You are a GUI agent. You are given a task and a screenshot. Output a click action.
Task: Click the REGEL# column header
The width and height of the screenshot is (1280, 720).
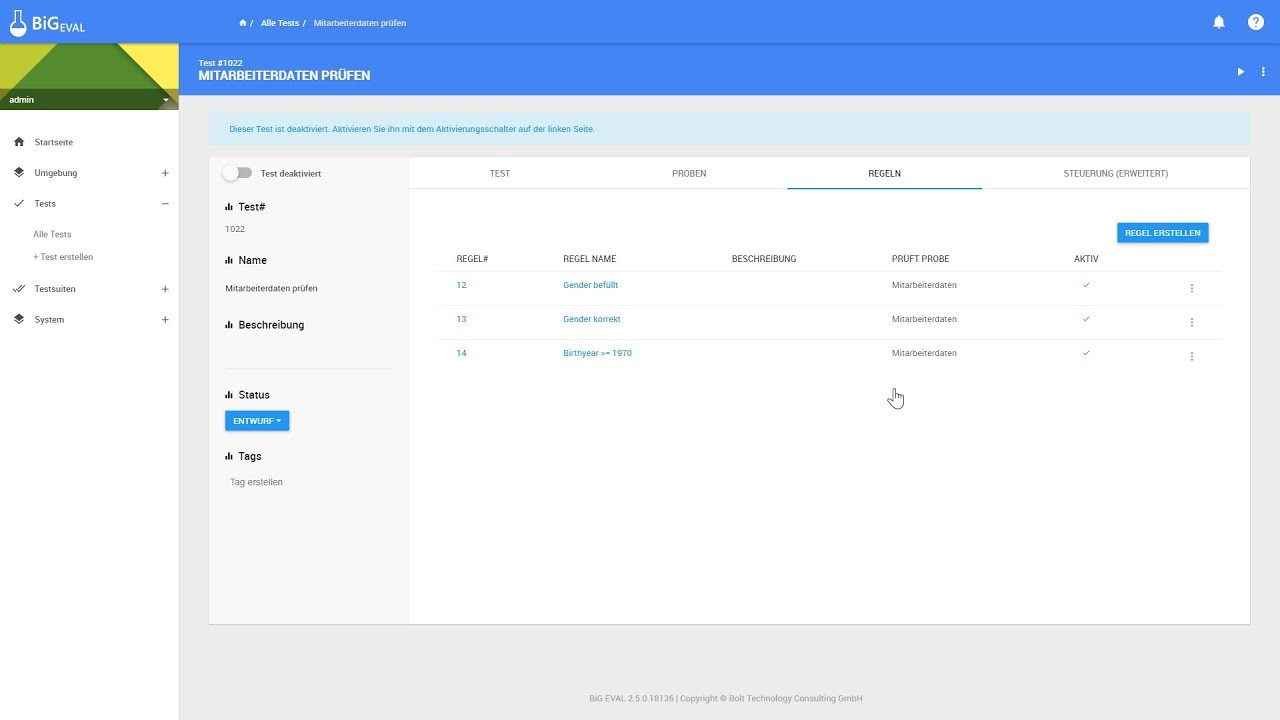click(x=472, y=259)
